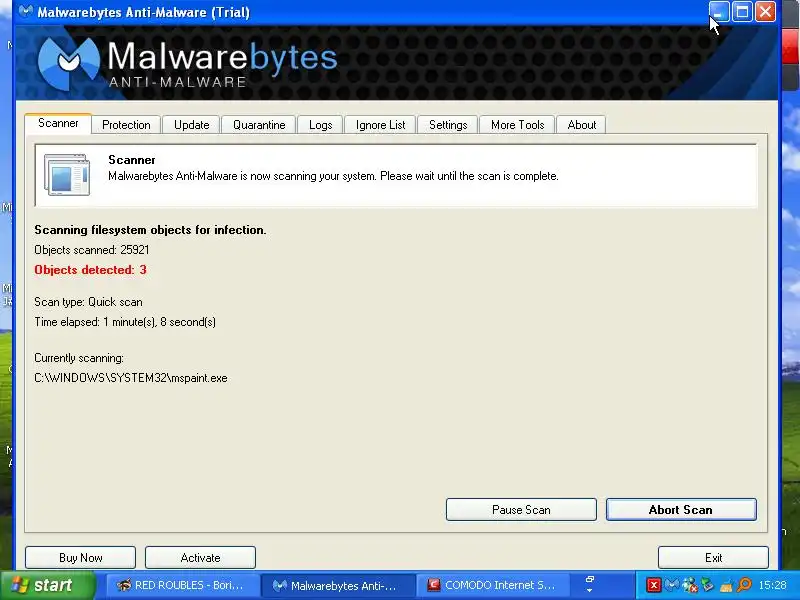Click the green arrow download tray icon
Image resolution: width=800 pixels, height=600 pixels.
708,585
